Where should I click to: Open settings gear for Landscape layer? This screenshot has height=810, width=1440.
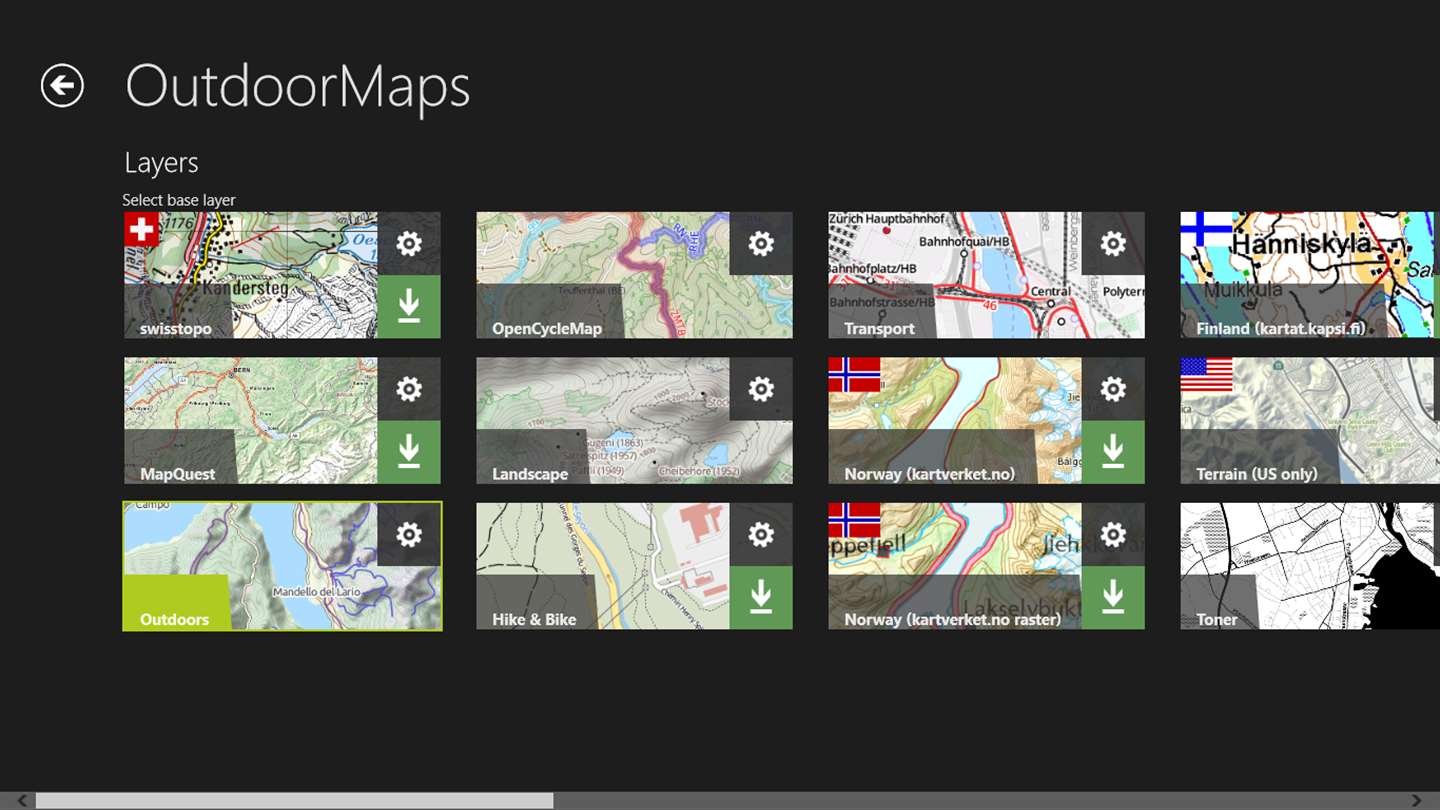(761, 389)
